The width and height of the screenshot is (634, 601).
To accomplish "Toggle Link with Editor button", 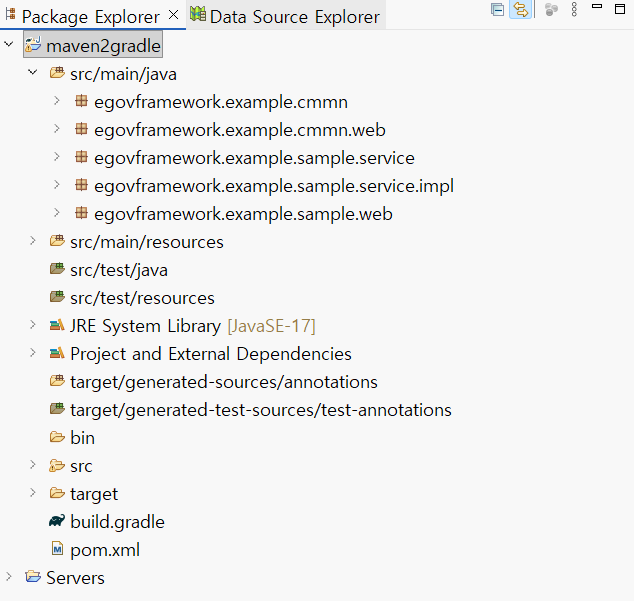I will pyautogui.click(x=520, y=11).
